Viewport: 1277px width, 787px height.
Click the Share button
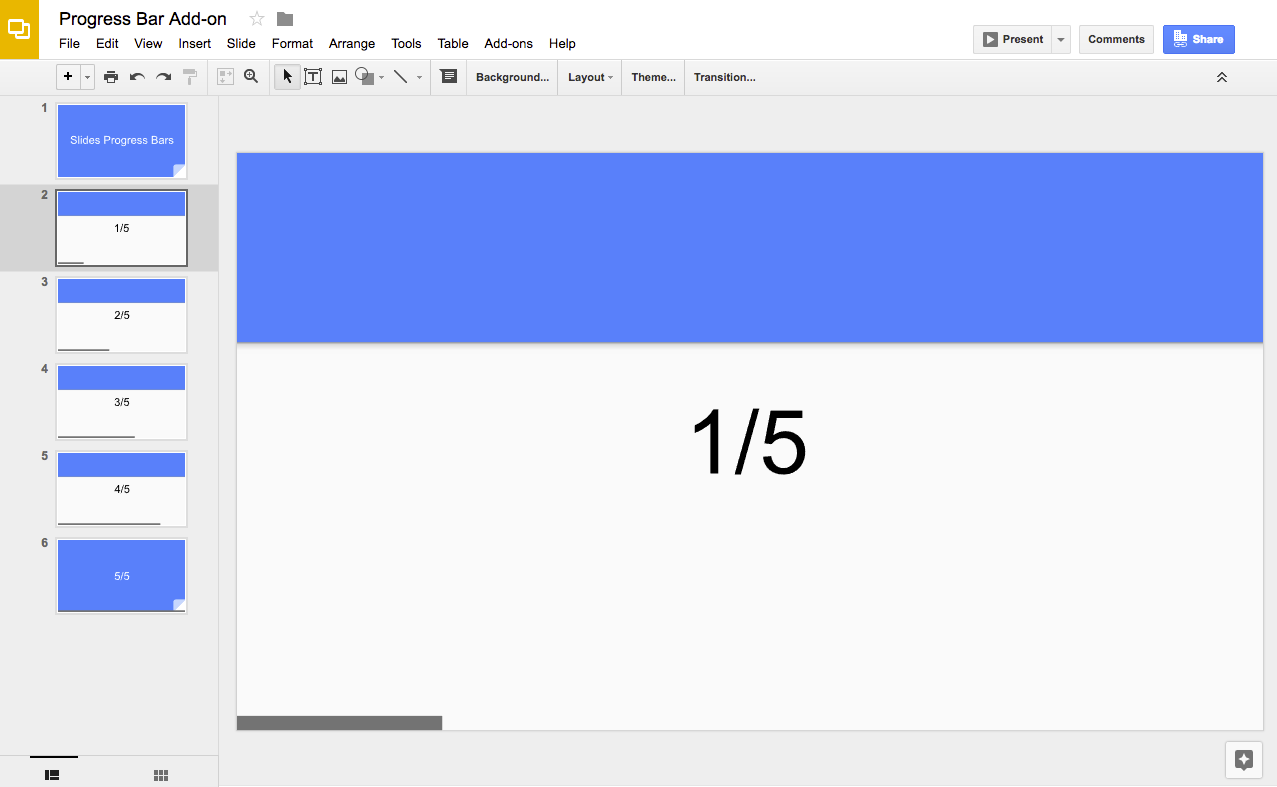tap(1198, 38)
